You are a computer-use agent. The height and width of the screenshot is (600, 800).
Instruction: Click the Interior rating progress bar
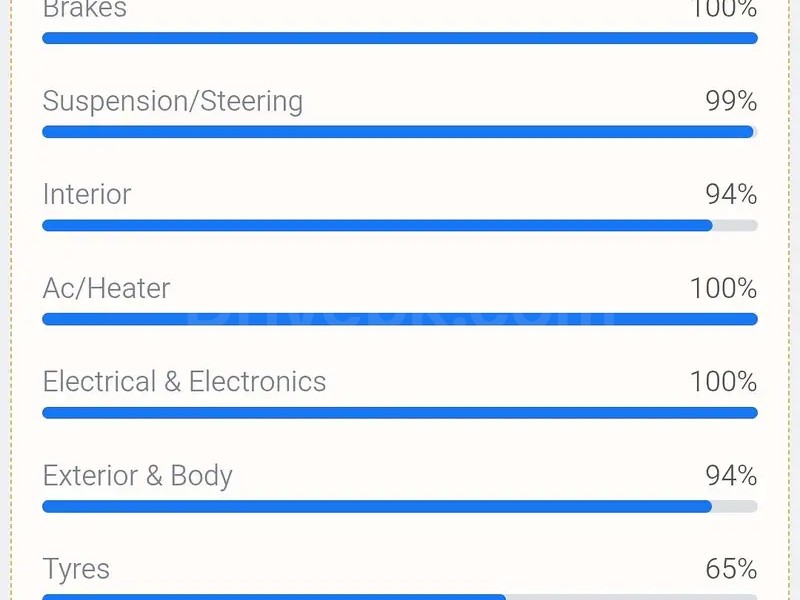click(x=400, y=226)
